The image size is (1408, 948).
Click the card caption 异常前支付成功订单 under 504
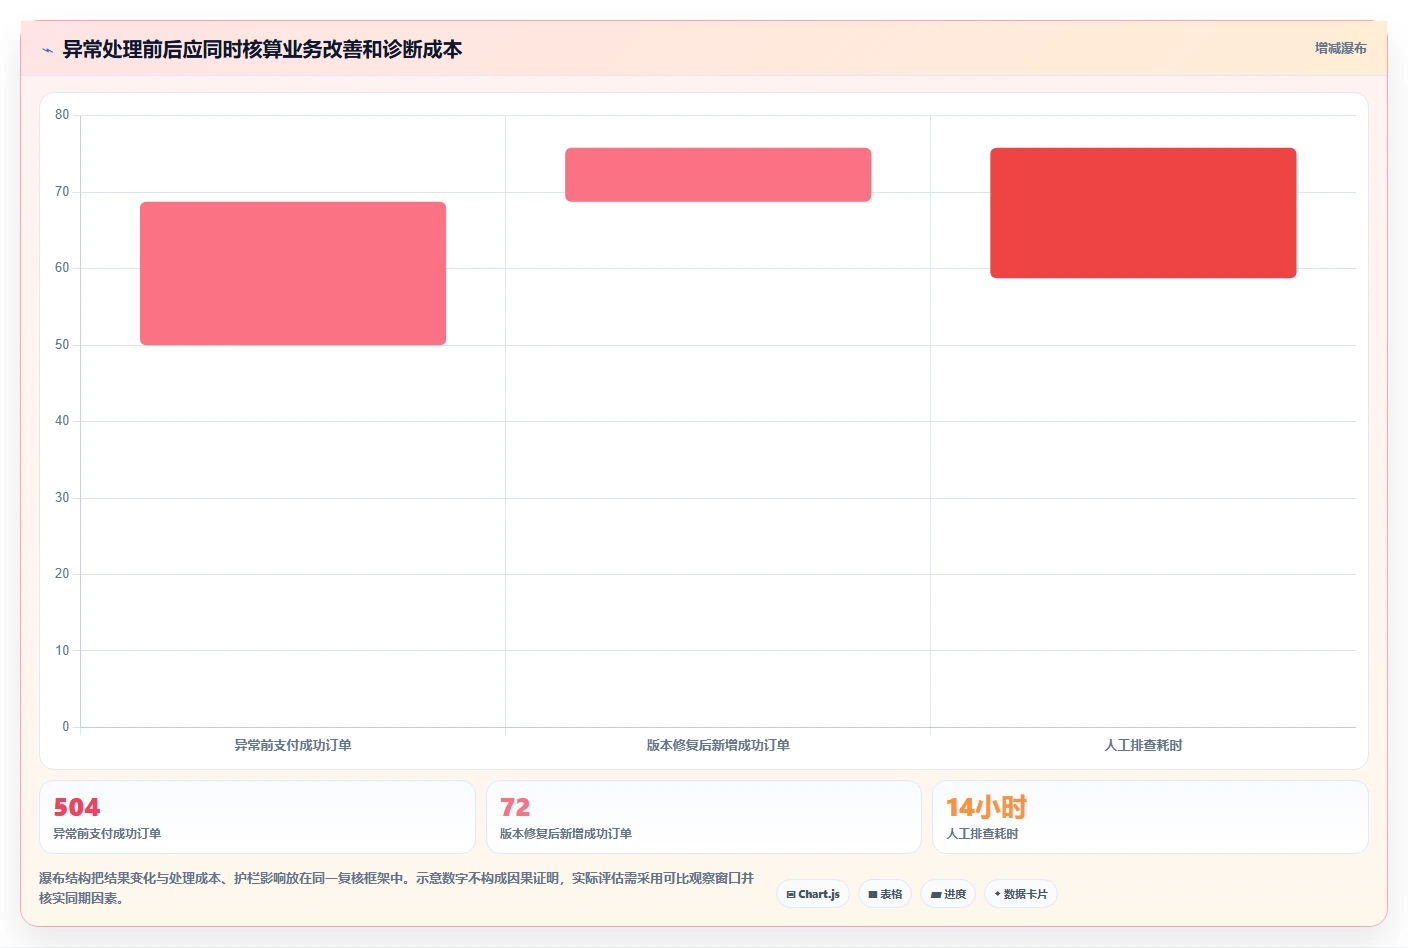pyautogui.click(x=107, y=834)
